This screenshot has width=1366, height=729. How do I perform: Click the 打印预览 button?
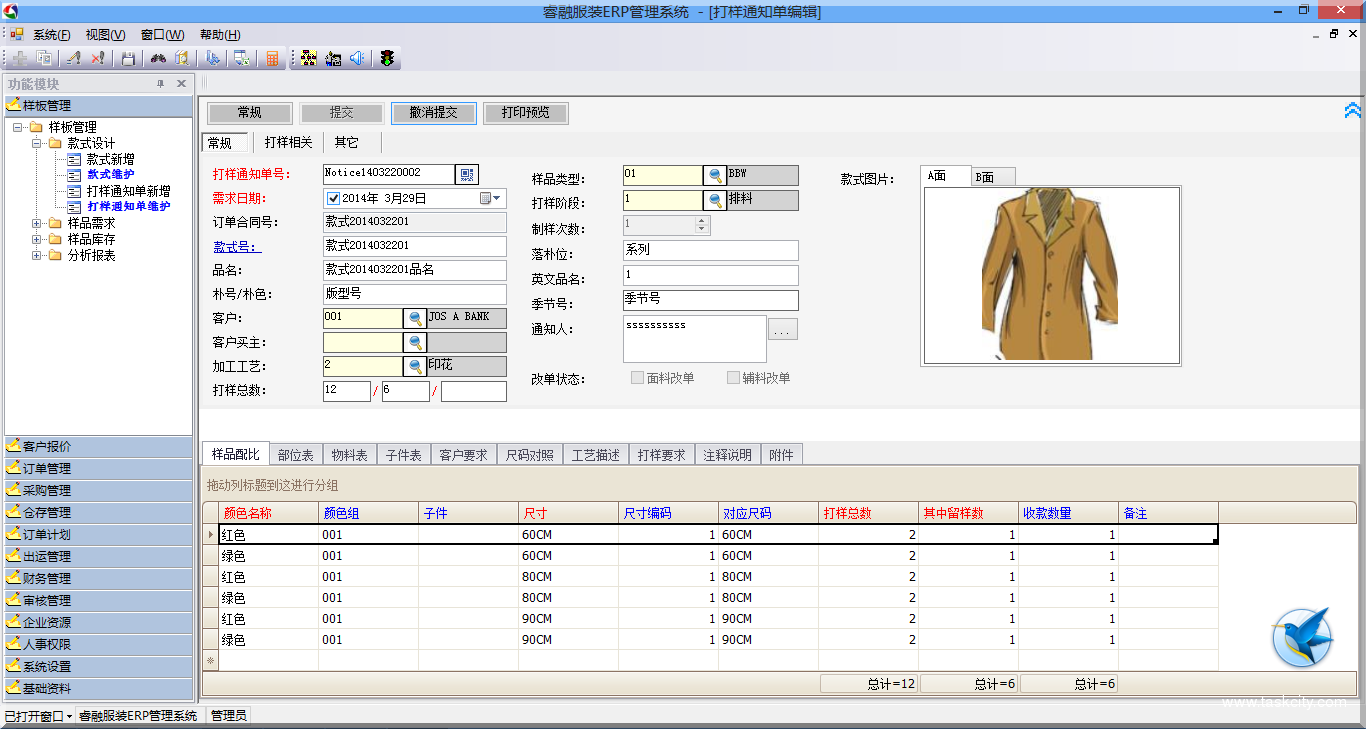(x=525, y=113)
